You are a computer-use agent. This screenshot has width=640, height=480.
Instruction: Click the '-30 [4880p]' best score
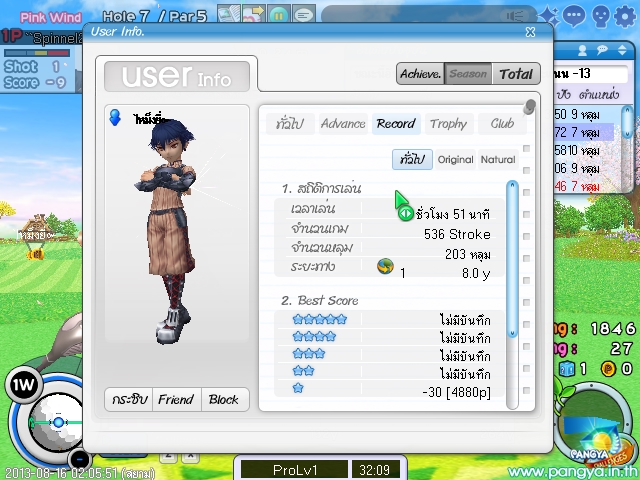point(456,392)
